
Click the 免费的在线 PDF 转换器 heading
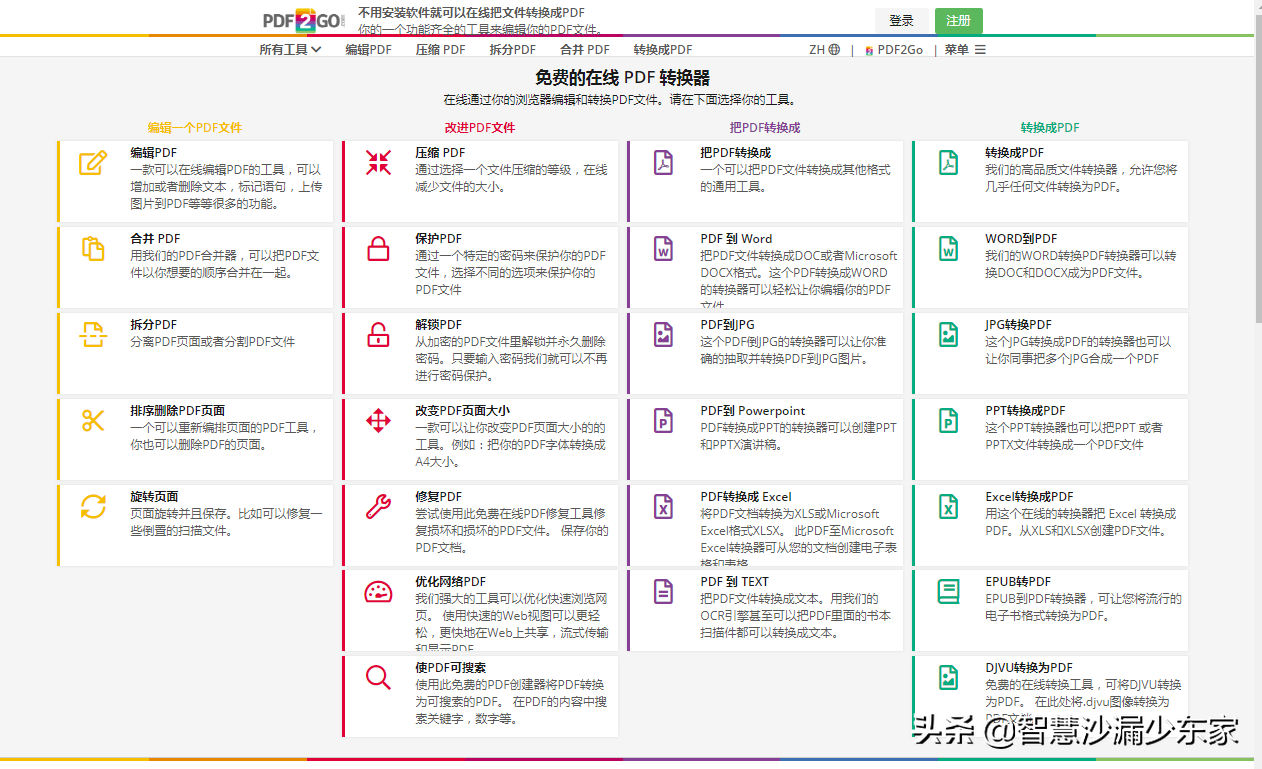[623, 78]
